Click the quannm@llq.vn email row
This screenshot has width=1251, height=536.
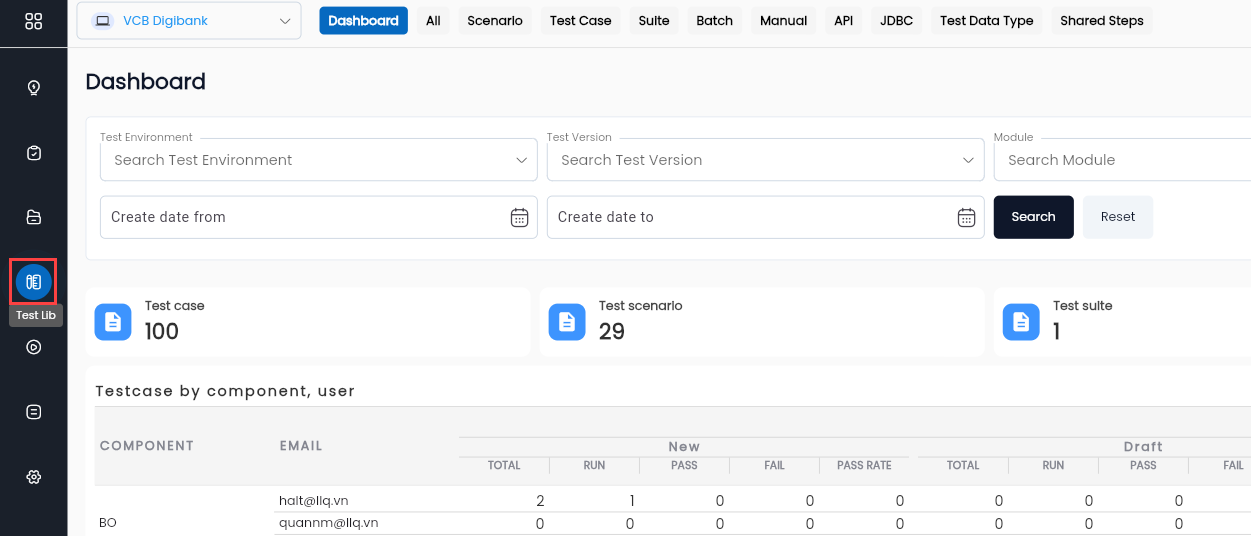(x=328, y=523)
